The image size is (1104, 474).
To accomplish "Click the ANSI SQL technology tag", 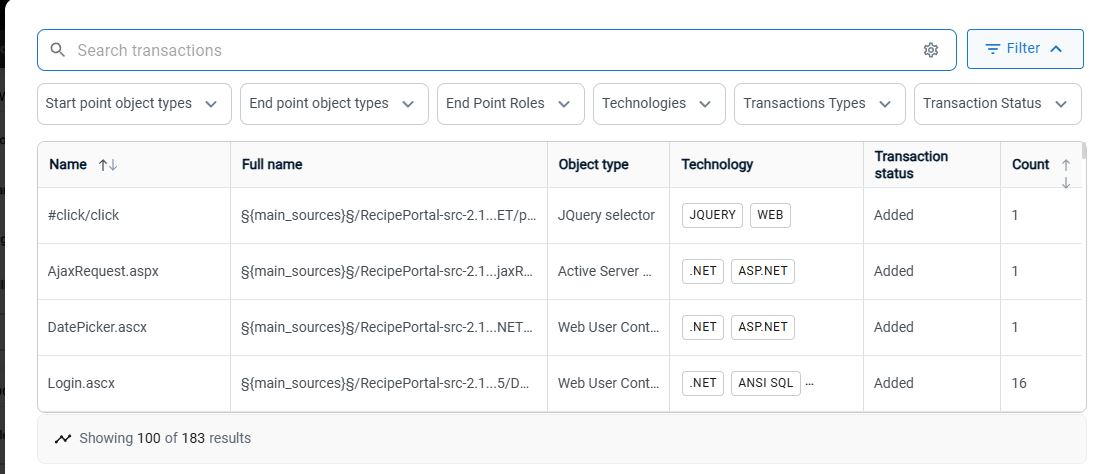I will pyautogui.click(x=766, y=383).
